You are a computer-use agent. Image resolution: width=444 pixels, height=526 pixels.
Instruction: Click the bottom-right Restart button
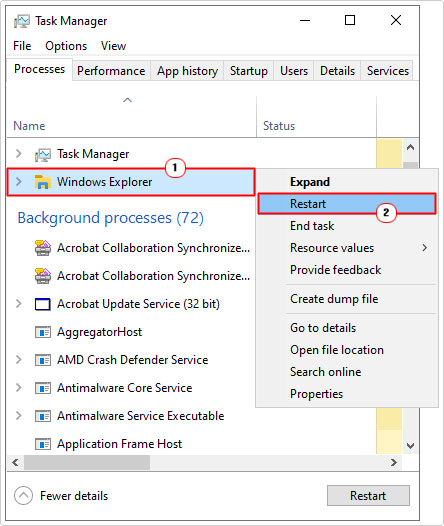point(368,495)
